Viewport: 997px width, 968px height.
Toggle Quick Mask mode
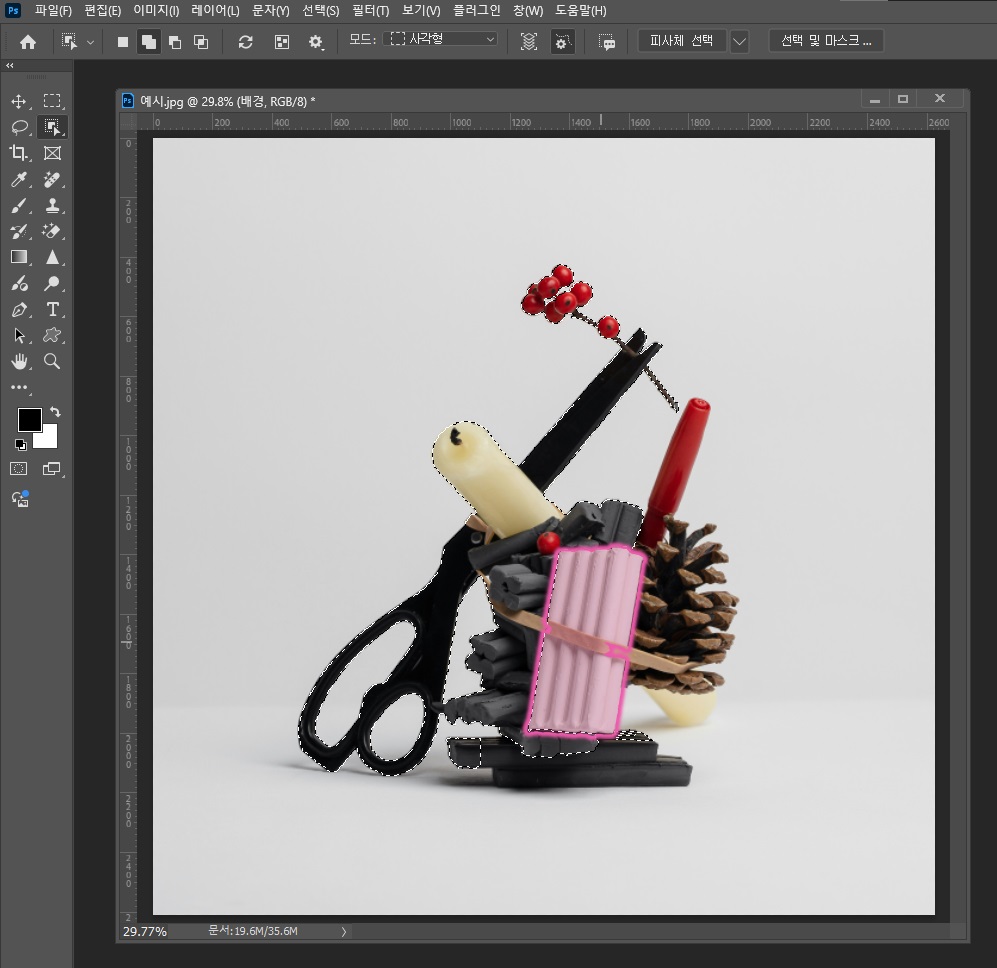tap(18, 469)
